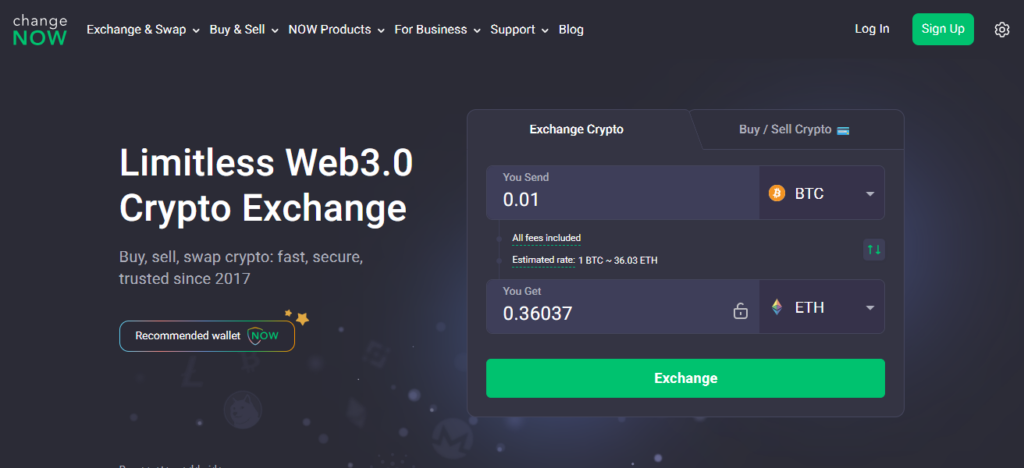Toggle the lock icon in You Get
The height and width of the screenshot is (468, 1024).
point(740,310)
